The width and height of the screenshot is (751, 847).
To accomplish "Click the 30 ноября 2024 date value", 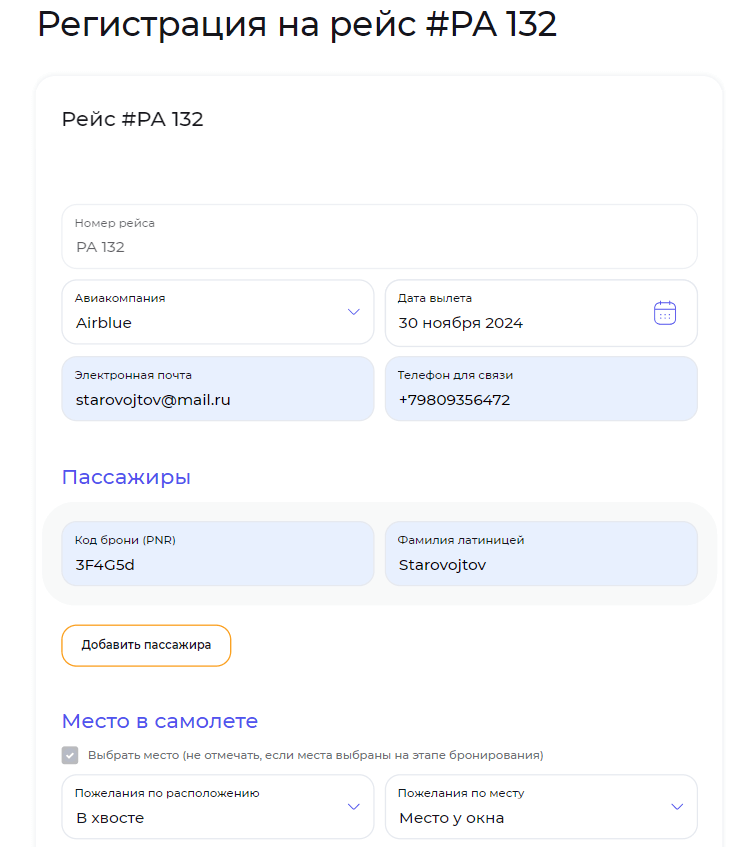I will tap(461, 323).
